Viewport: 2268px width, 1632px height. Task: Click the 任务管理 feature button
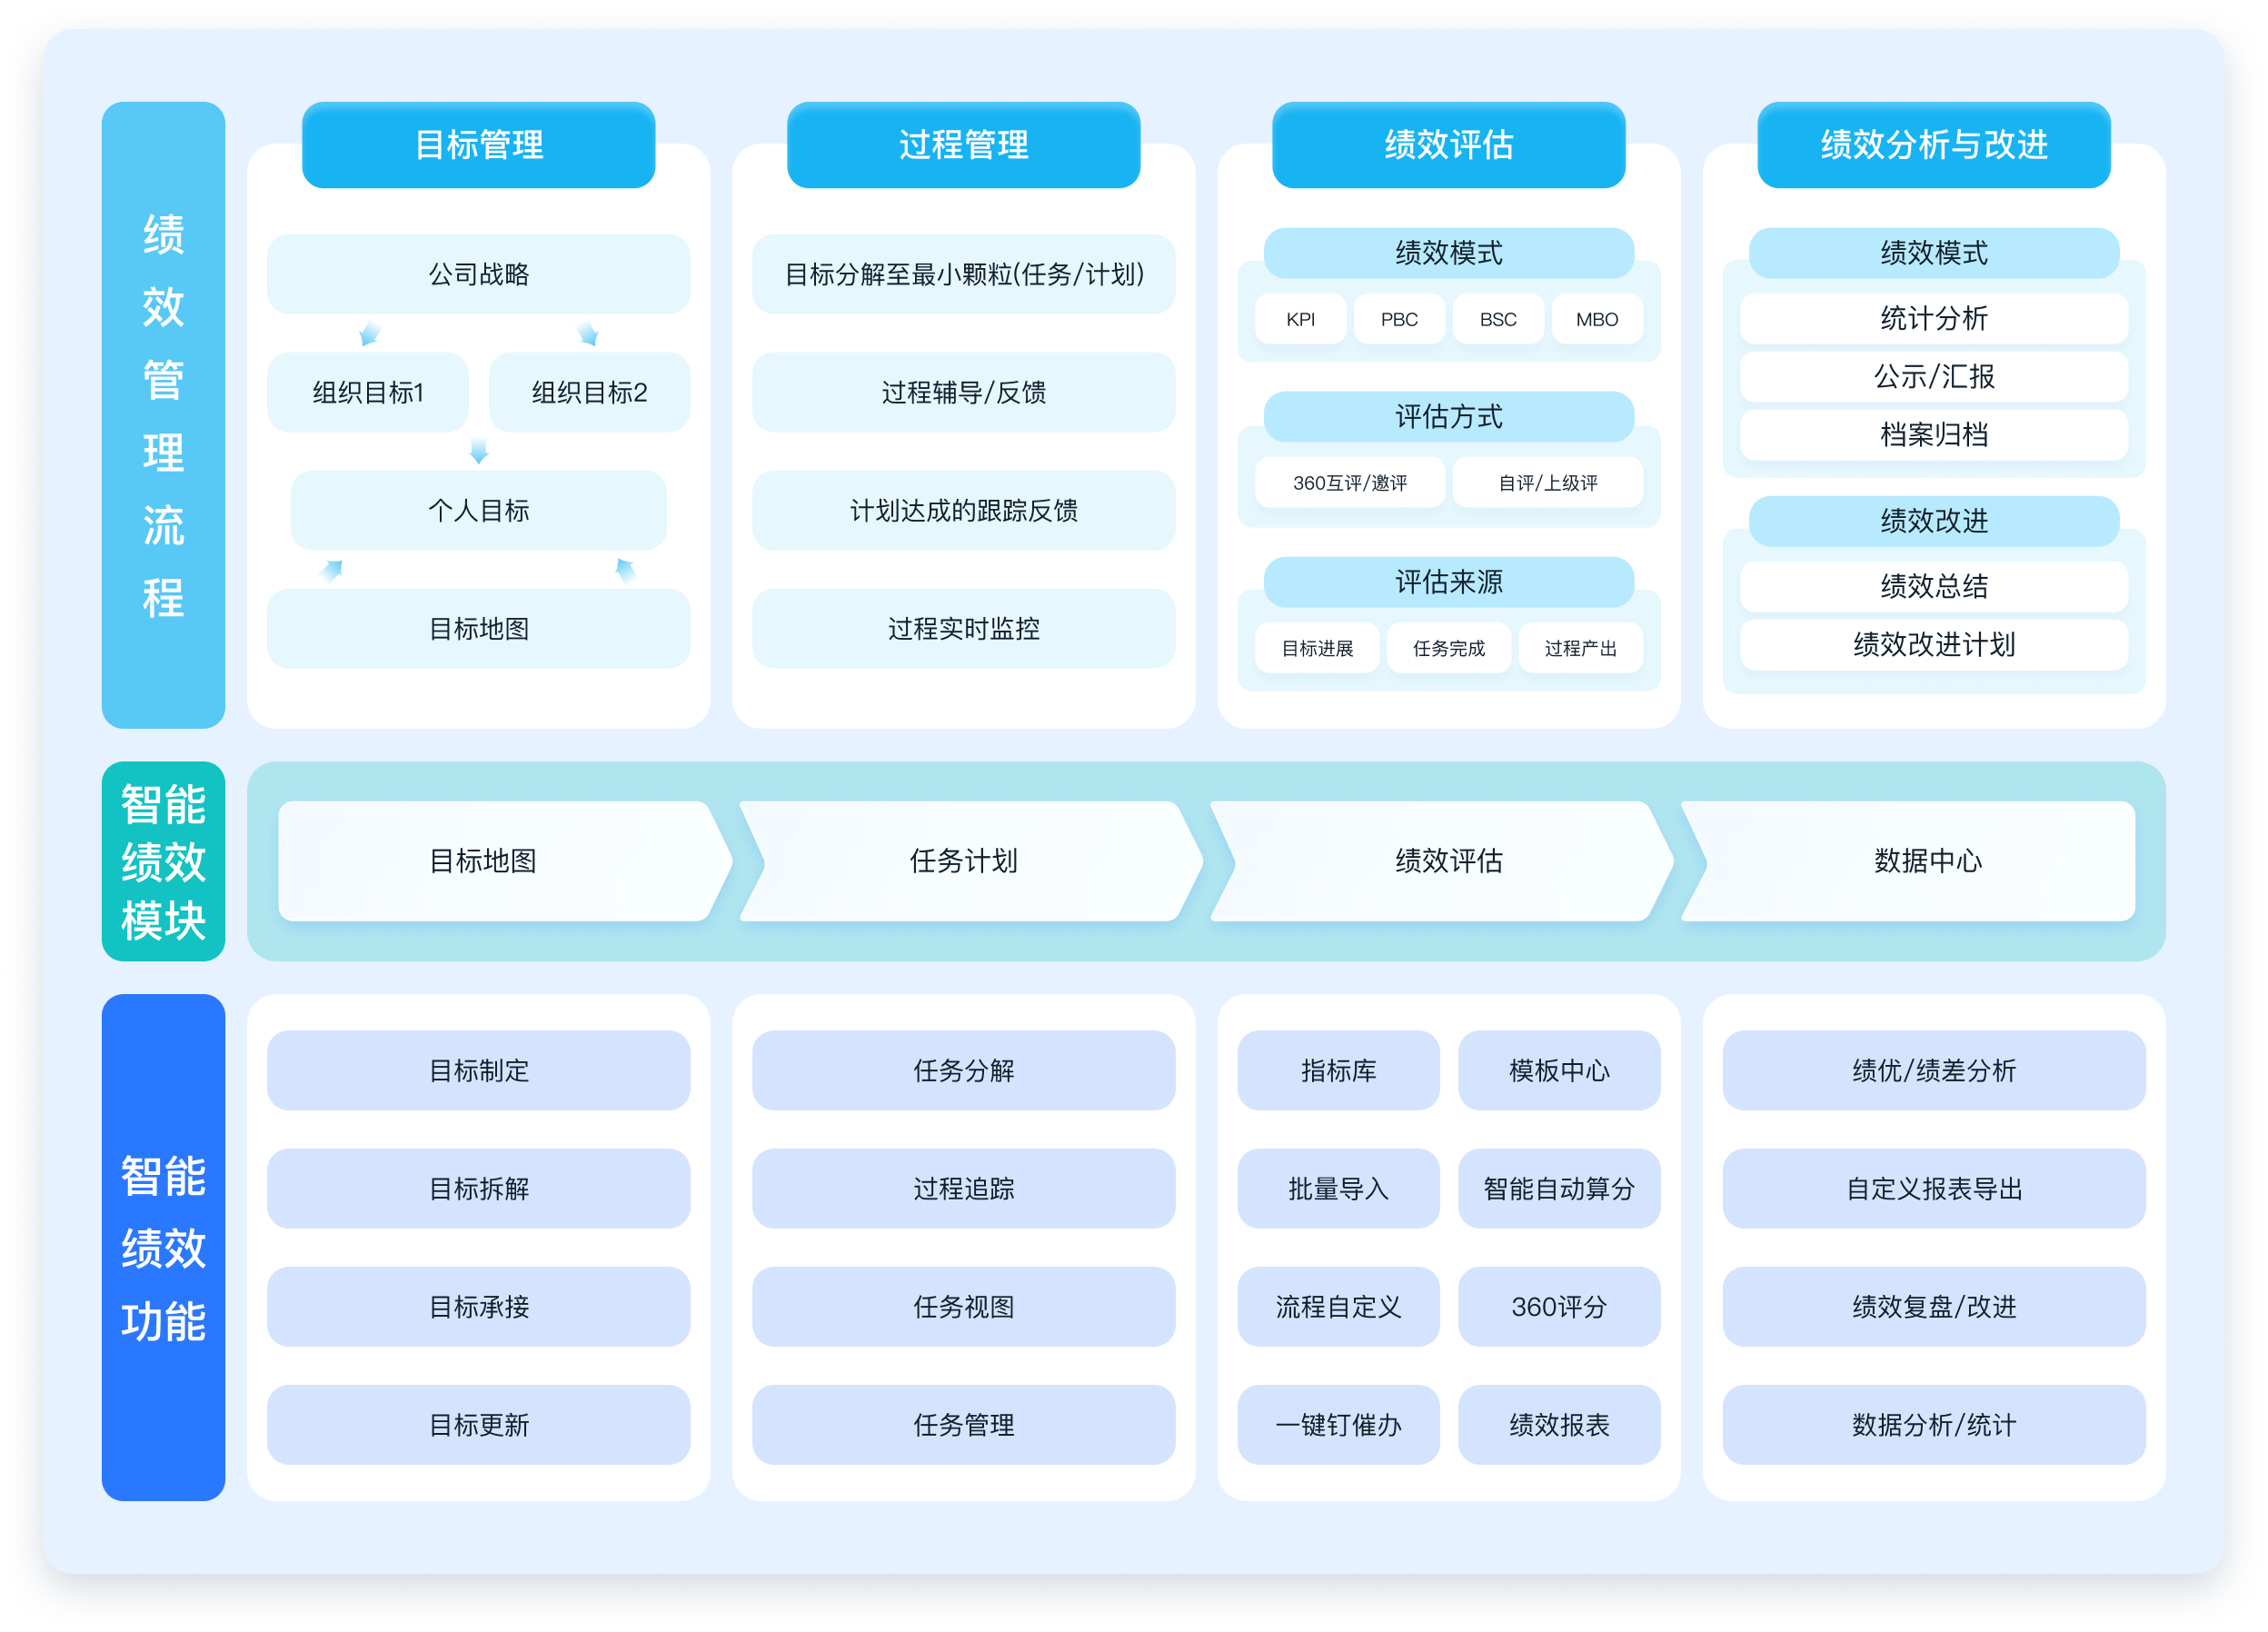963,1424
